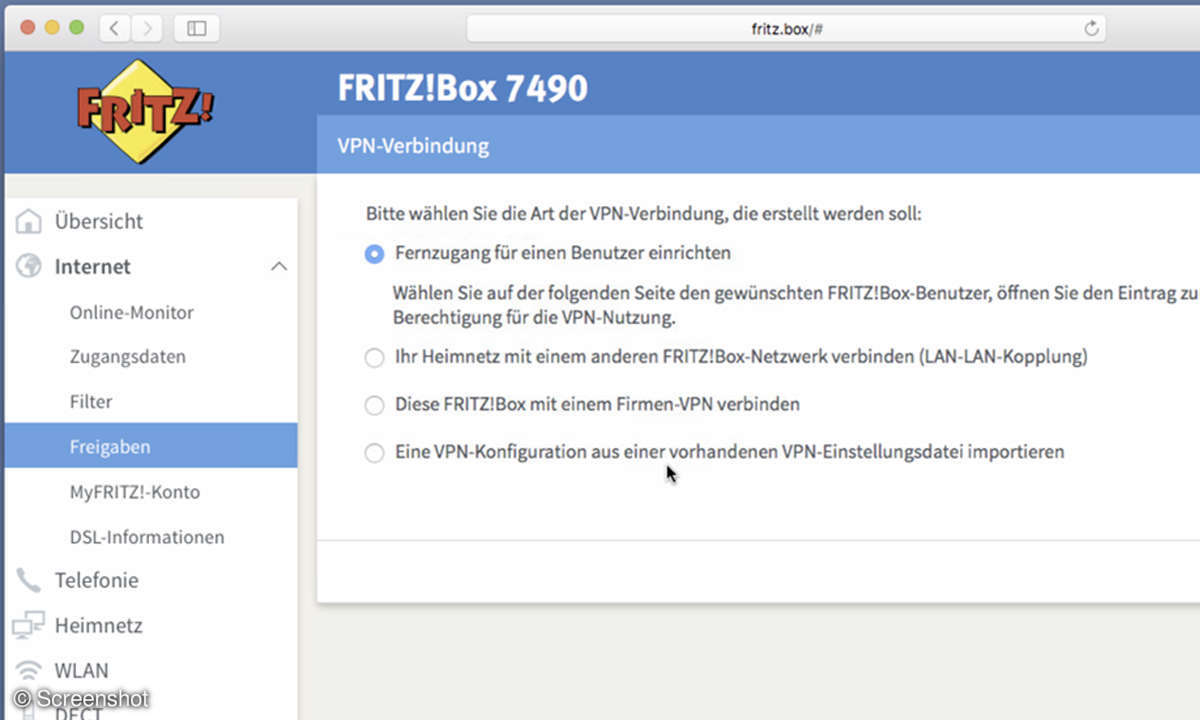Click the FRITZ! logo

click(146, 111)
